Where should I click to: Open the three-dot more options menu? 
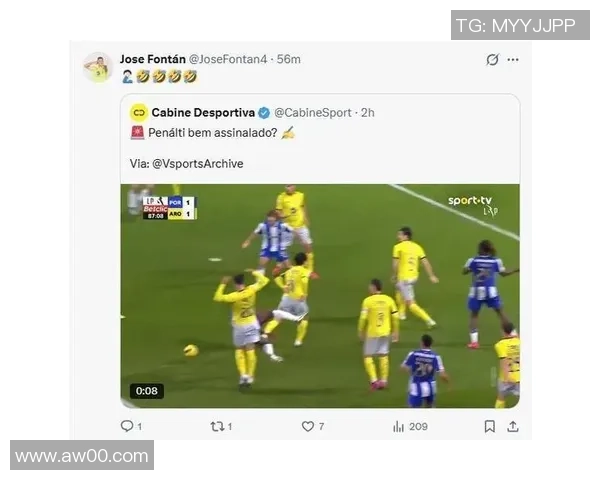[x=513, y=60]
